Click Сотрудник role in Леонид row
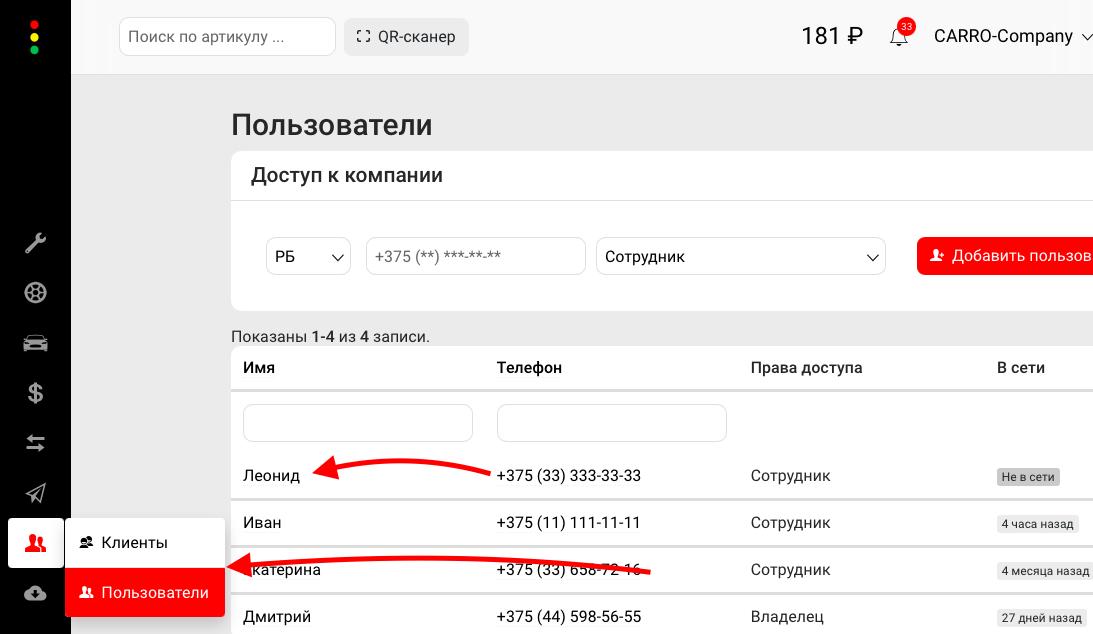This screenshot has height=634, width=1093. [x=790, y=476]
